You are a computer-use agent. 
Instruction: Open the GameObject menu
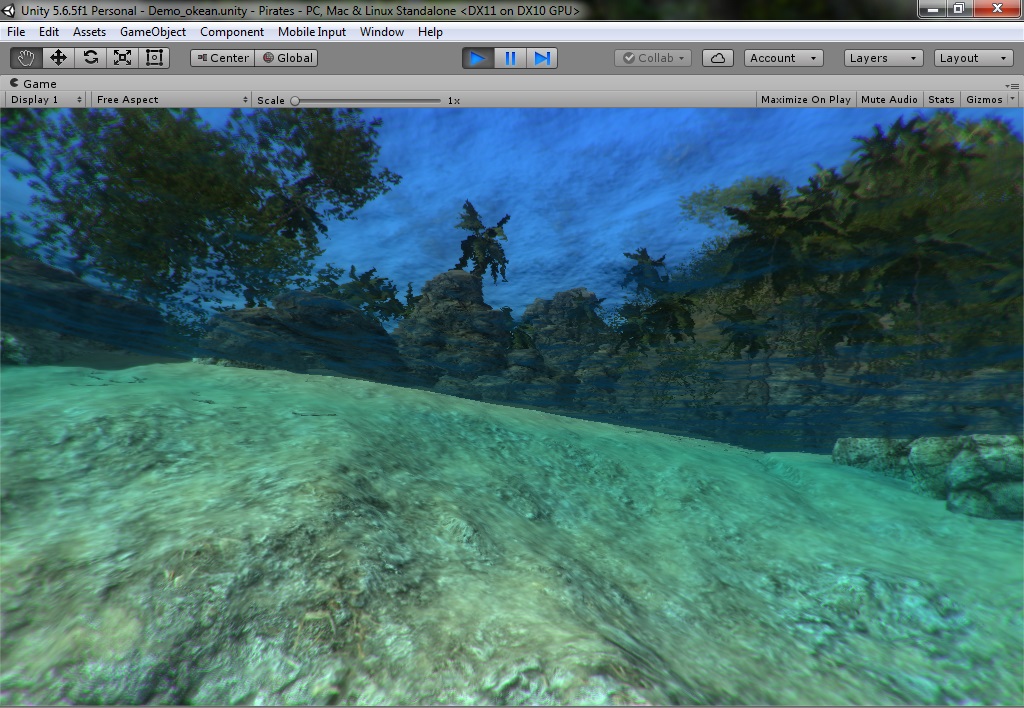click(153, 32)
